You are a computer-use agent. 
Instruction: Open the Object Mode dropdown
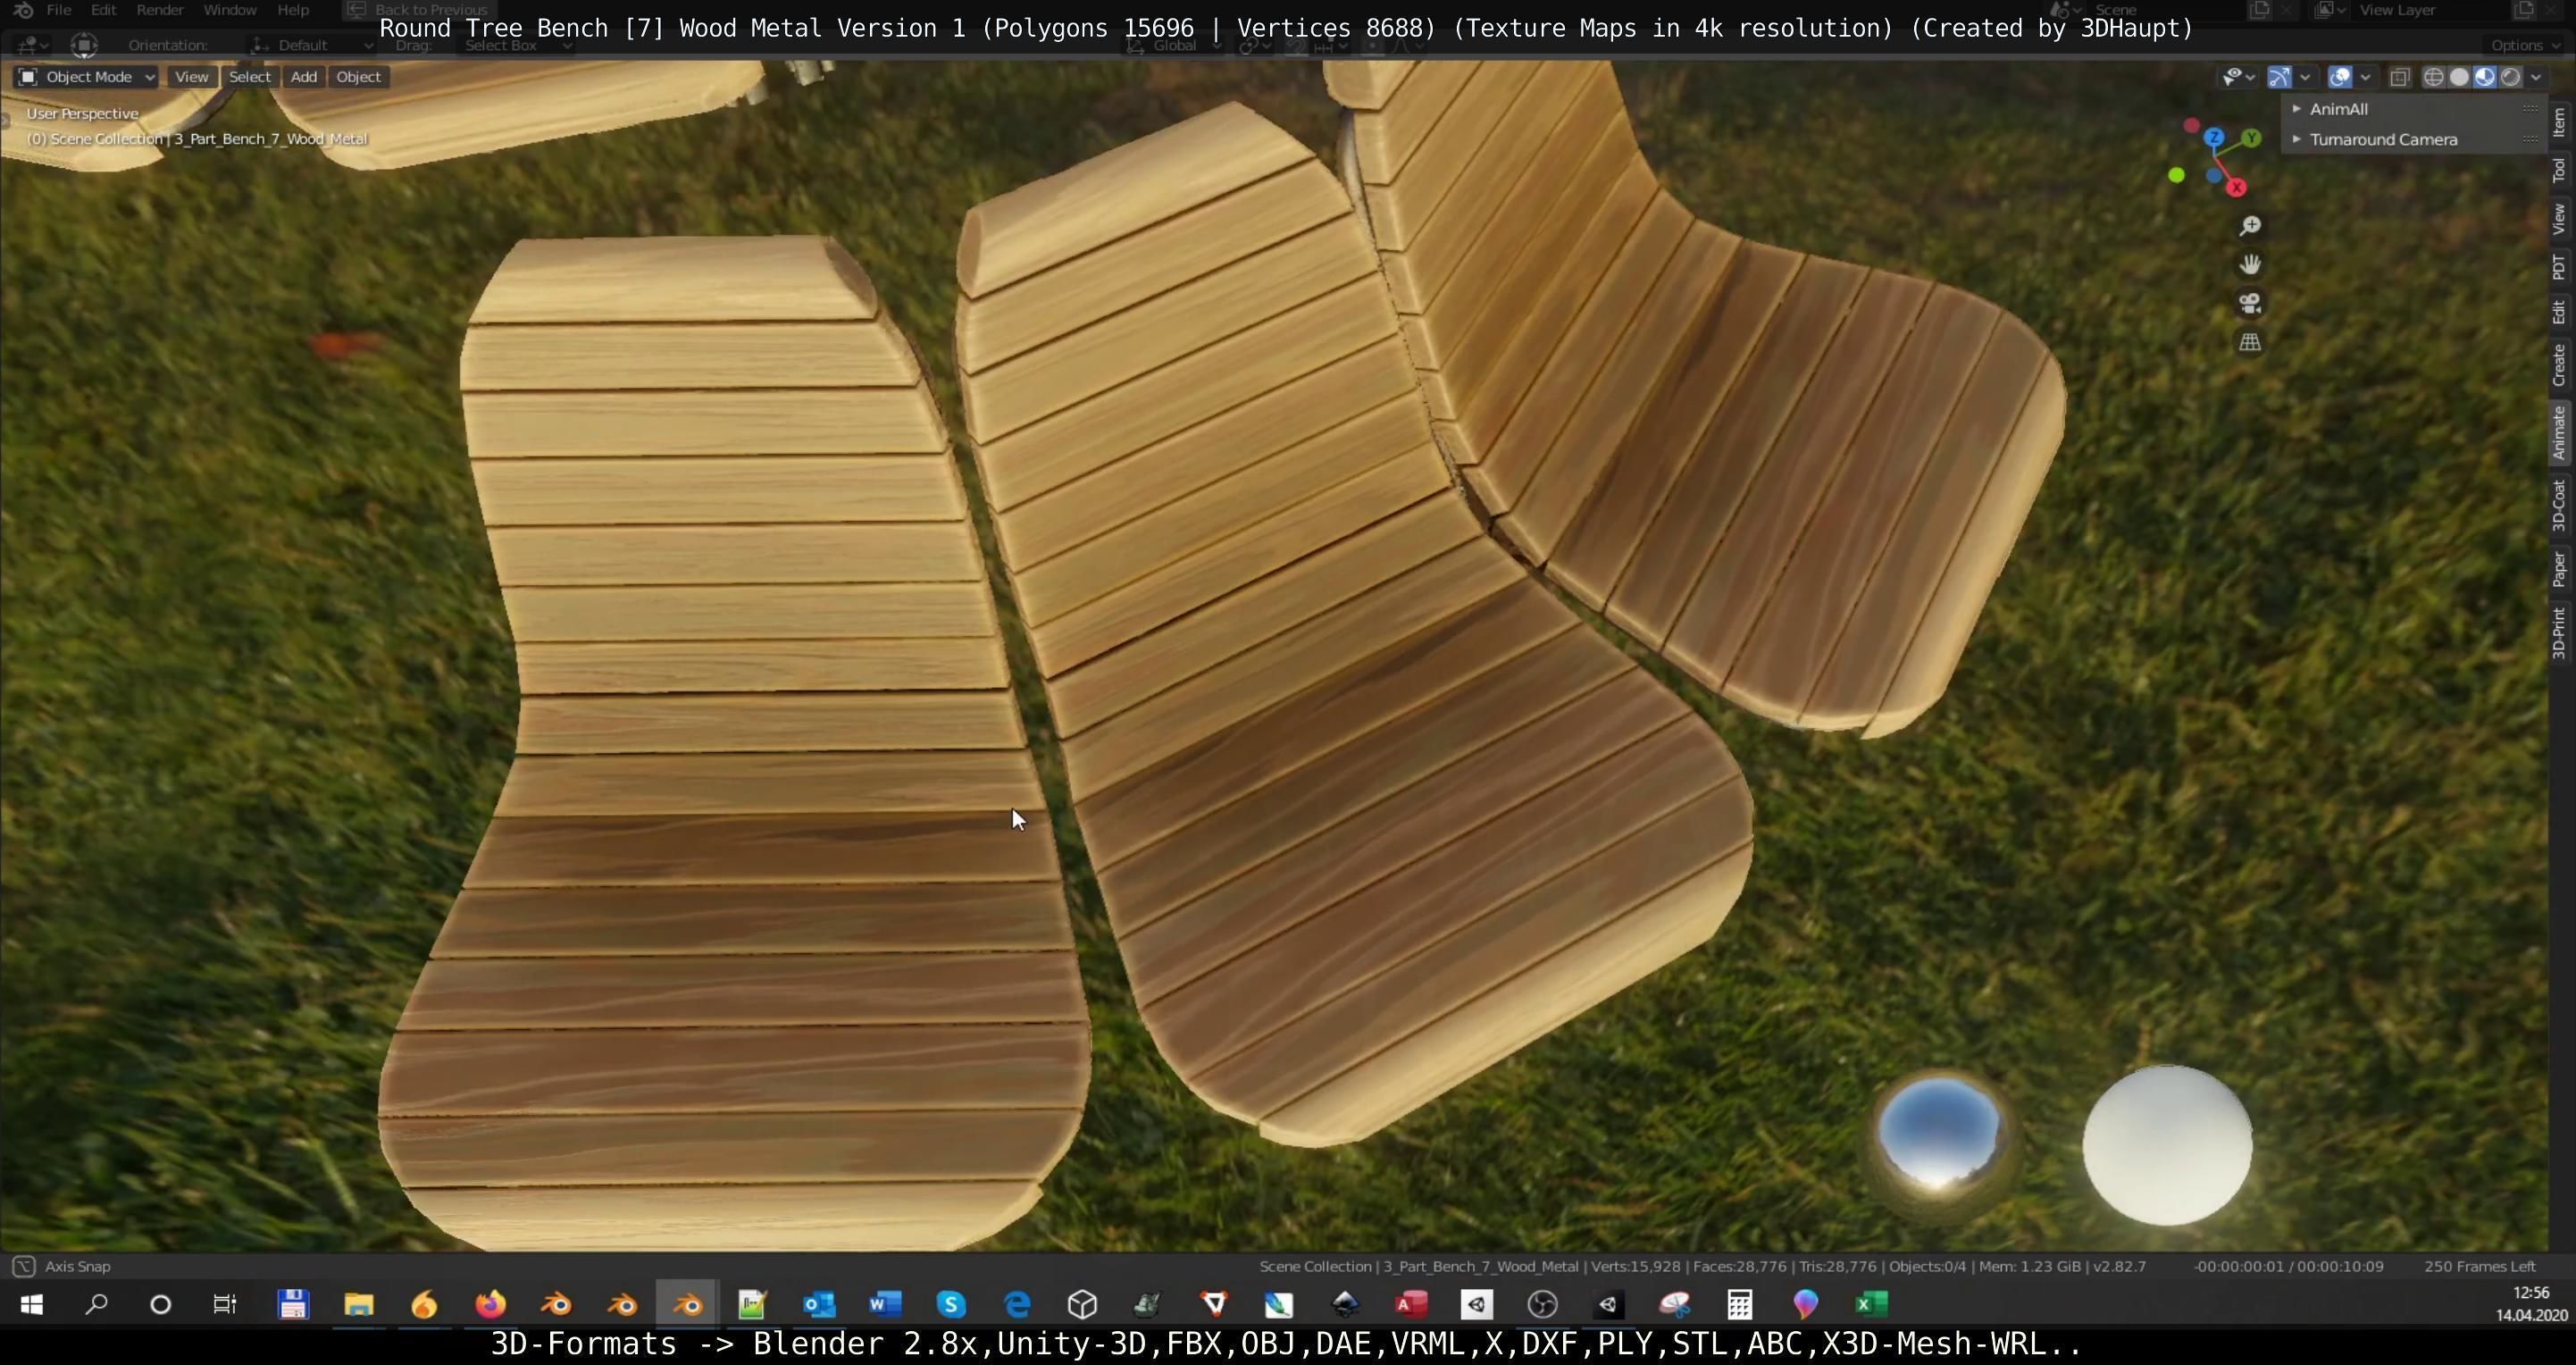coord(87,77)
